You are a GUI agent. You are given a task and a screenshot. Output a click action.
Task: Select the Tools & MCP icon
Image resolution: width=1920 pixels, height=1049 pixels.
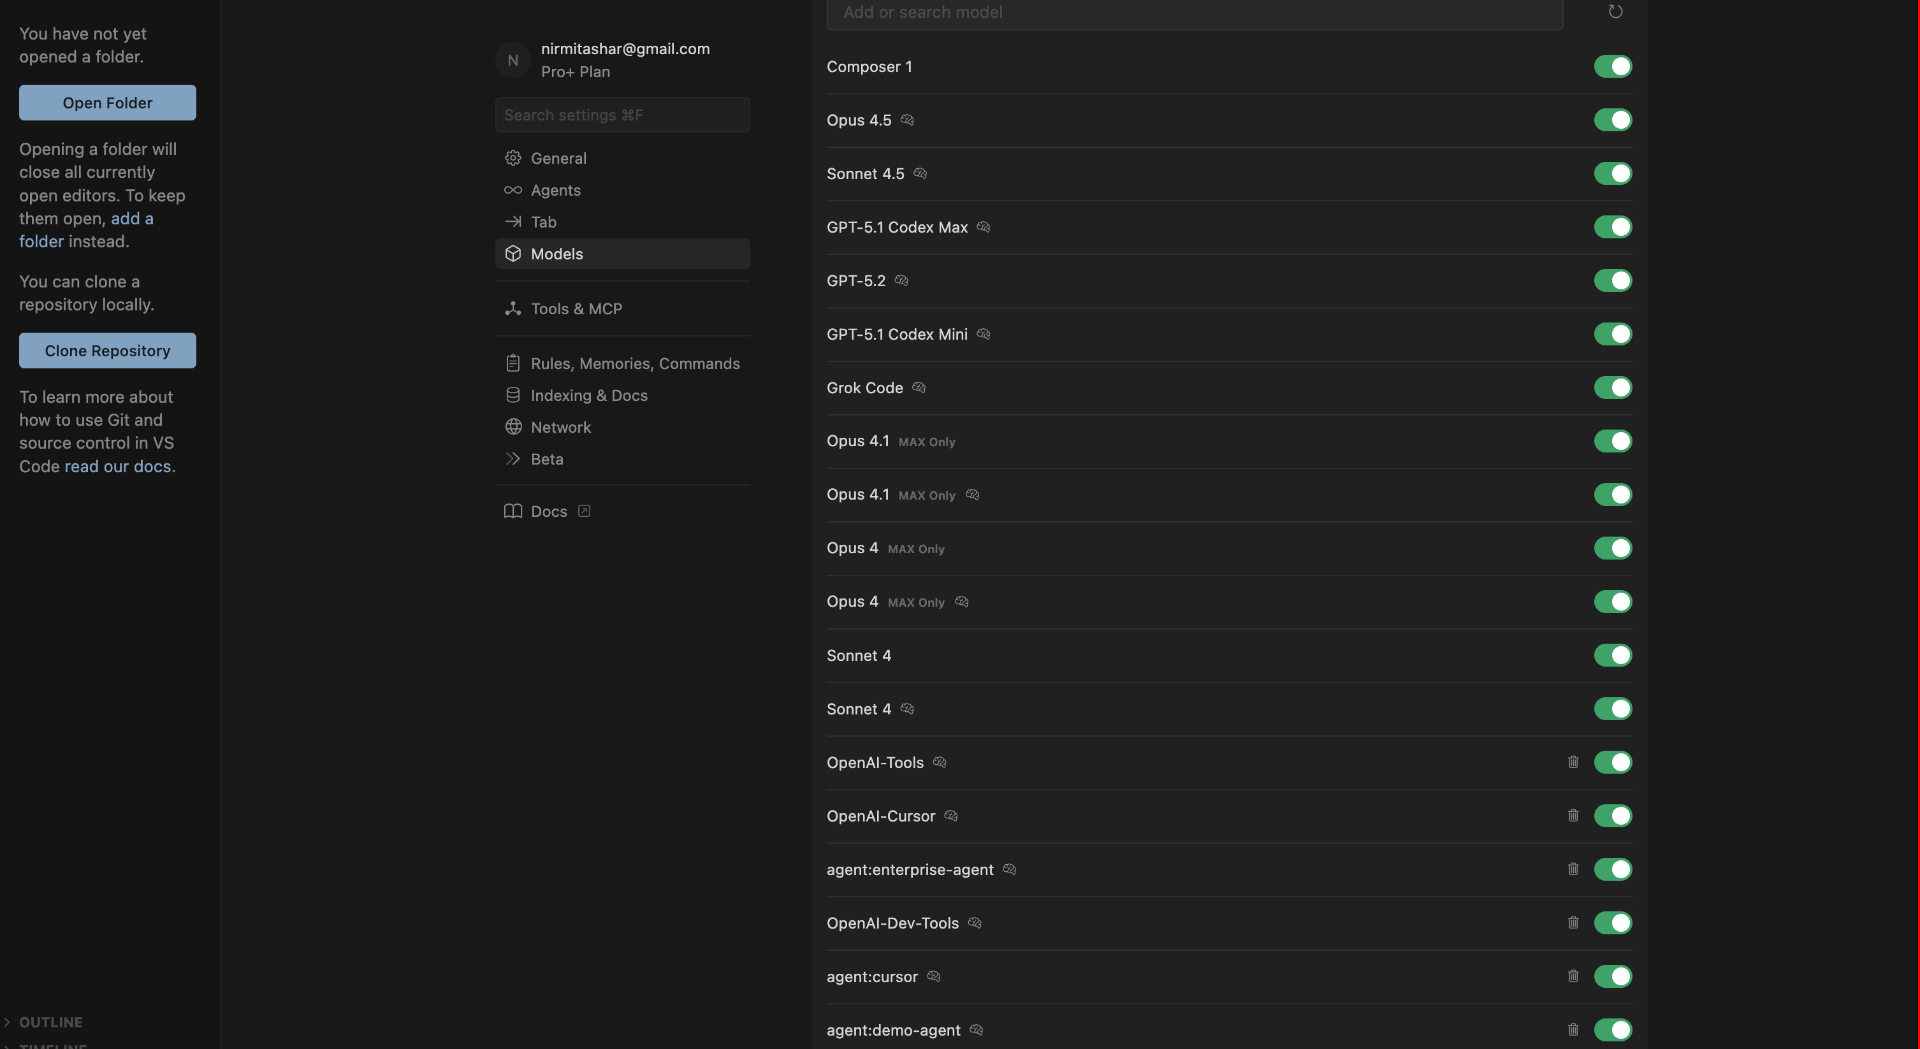[513, 309]
